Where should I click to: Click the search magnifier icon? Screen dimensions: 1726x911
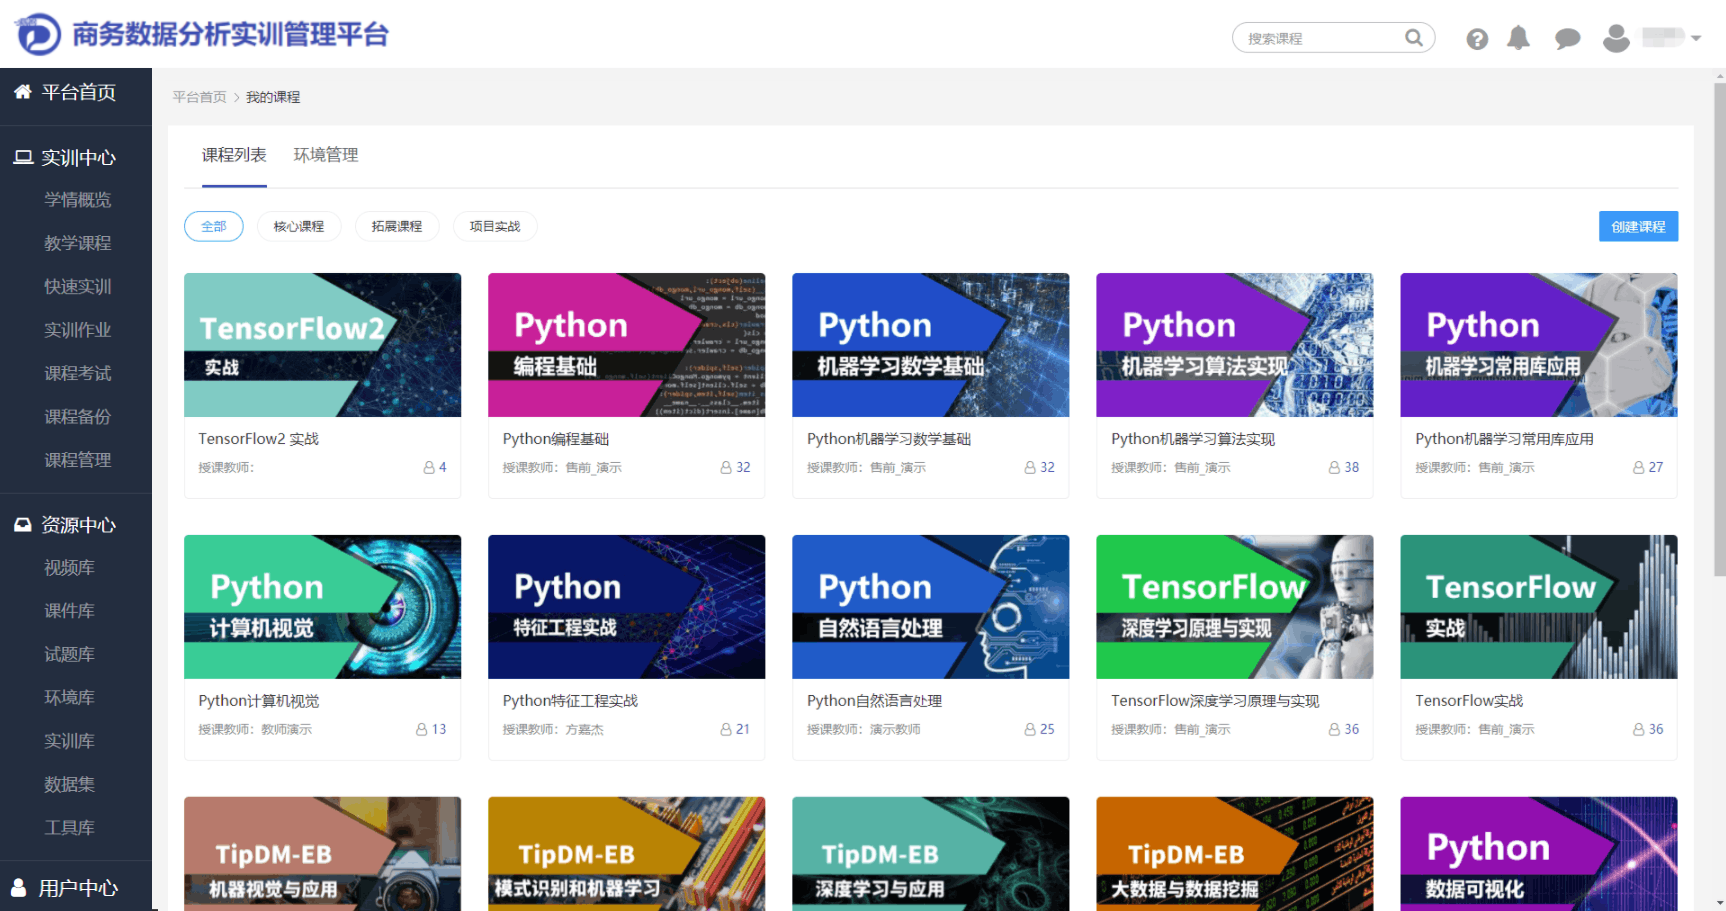[x=1413, y=38]
